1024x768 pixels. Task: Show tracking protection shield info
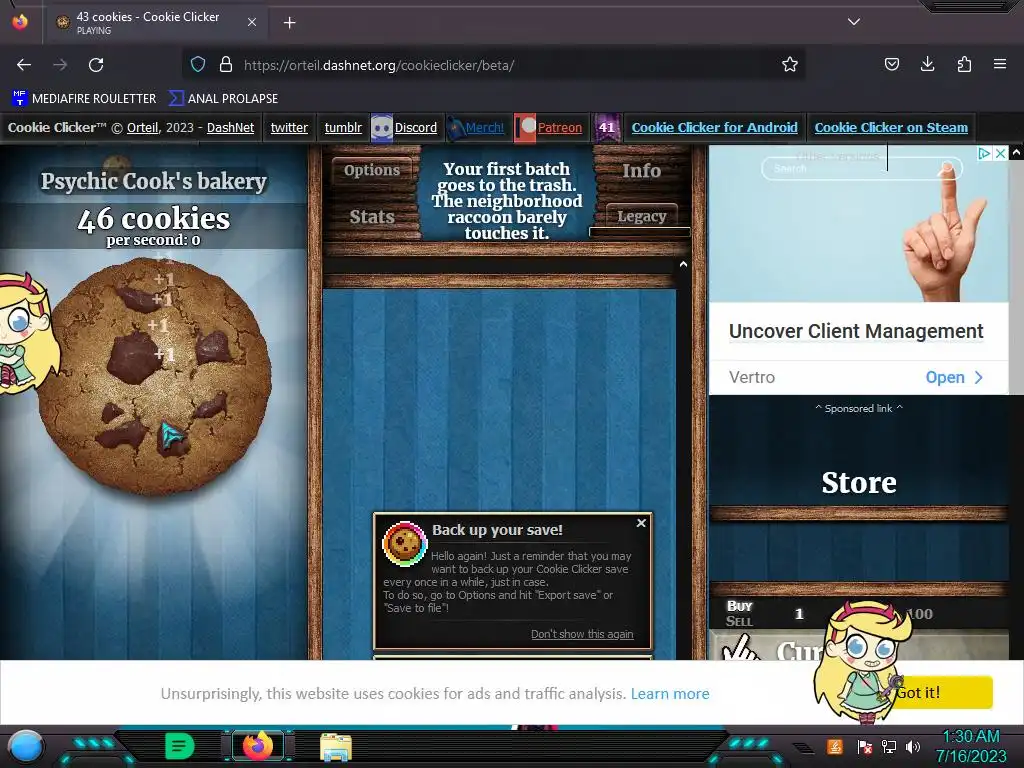pos(198,64)
